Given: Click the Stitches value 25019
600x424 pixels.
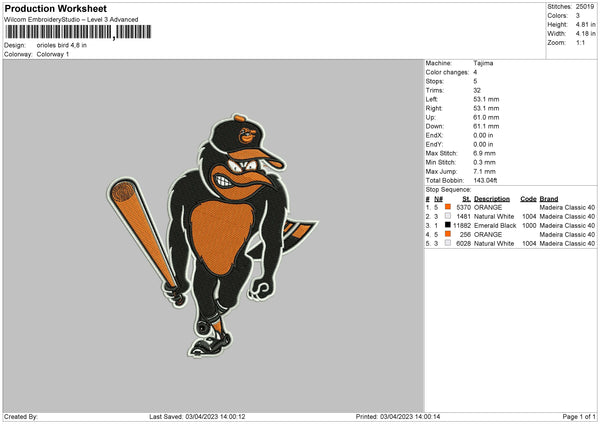Looking at the screenshot, I should click(x=585, y=7).
